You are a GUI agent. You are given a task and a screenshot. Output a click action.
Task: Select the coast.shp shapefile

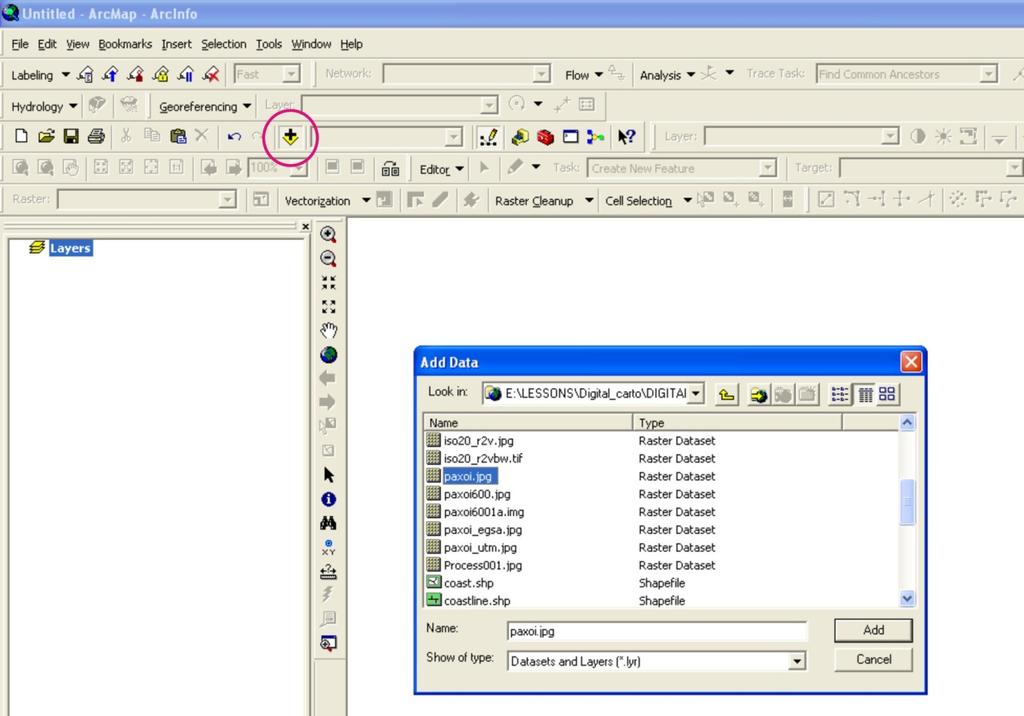468,583
